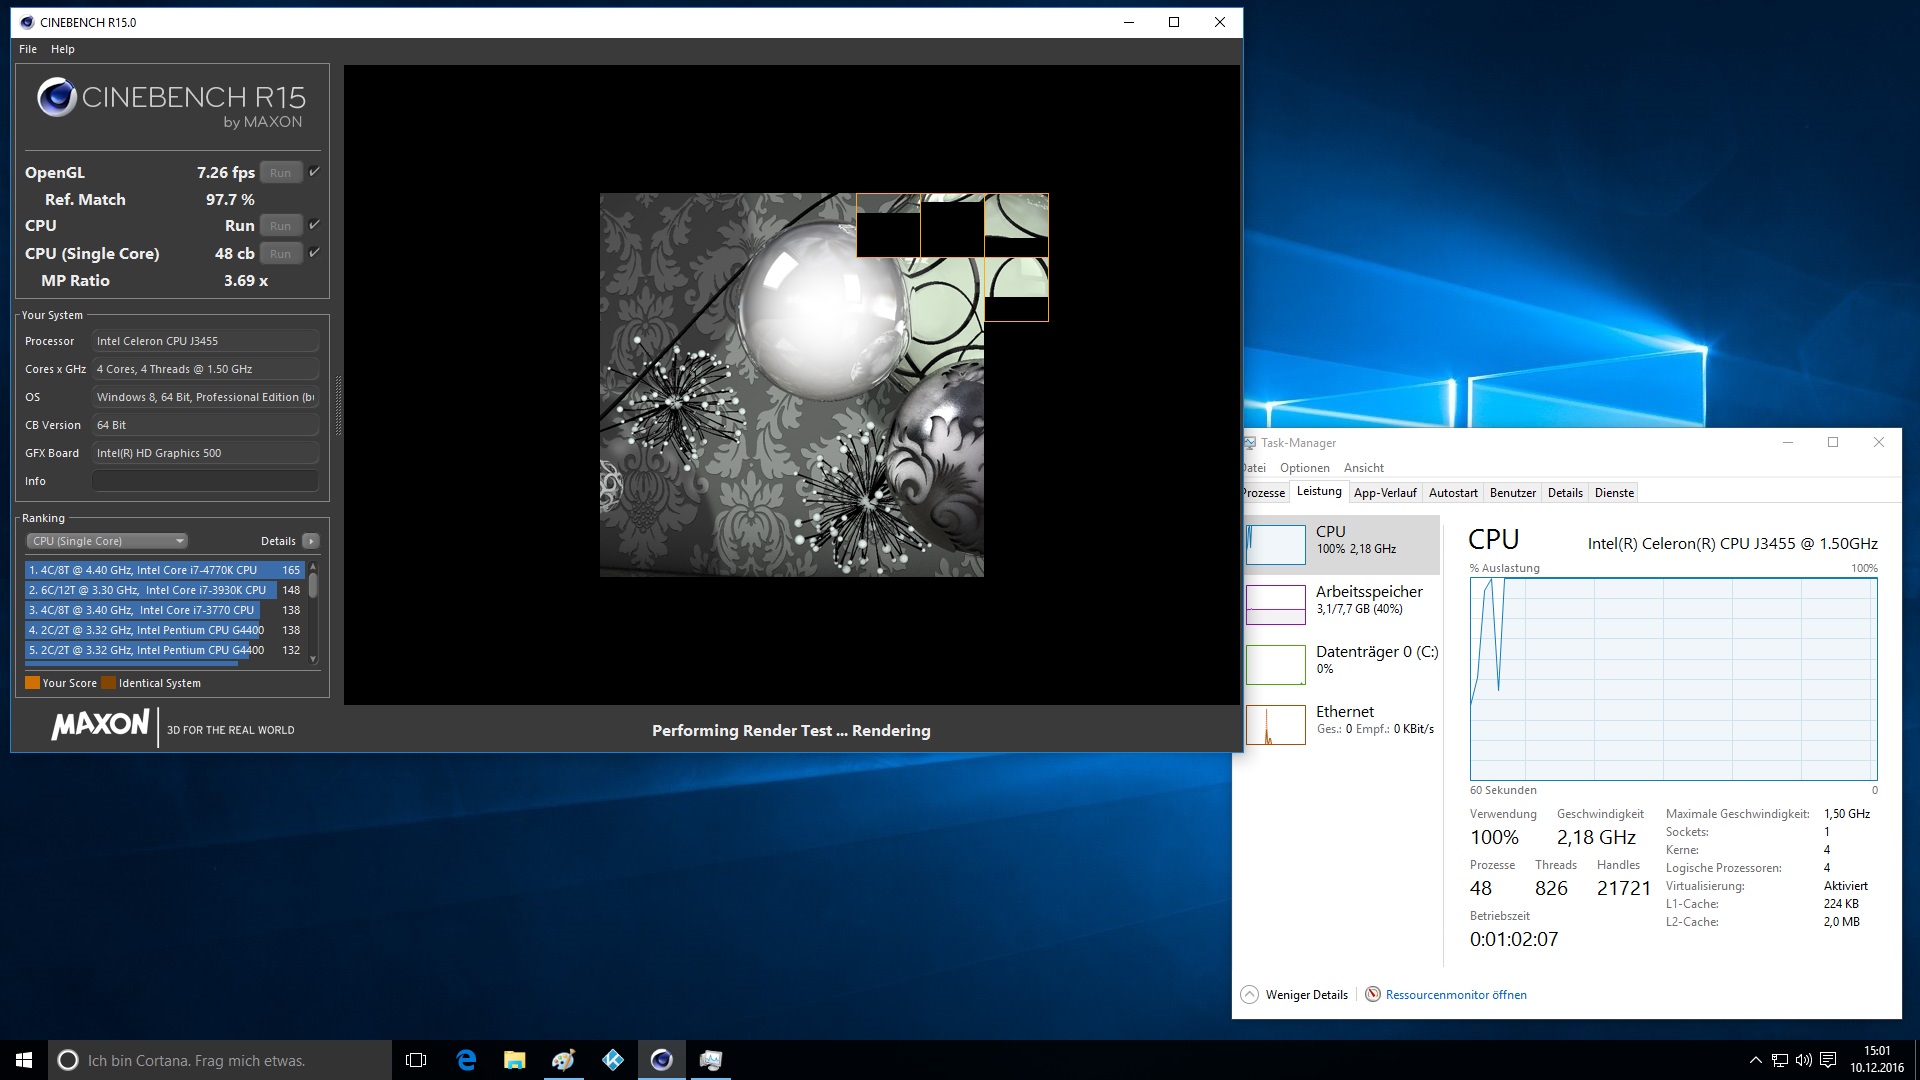Viewport: 1920px width, 1080px height.
Task: Open Ressourcenmonitor öffnen link
Action: tap(1456, 995)
